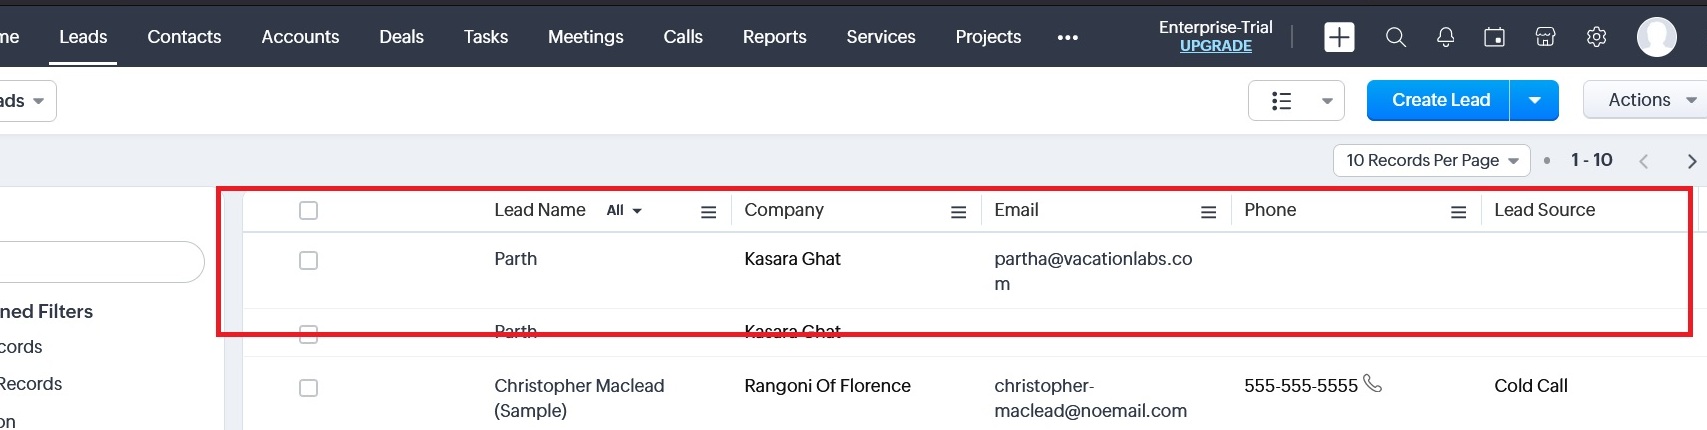1707x430 pixels.
Task: Open the marketplace store icon
Action: tap(1545, 37)
